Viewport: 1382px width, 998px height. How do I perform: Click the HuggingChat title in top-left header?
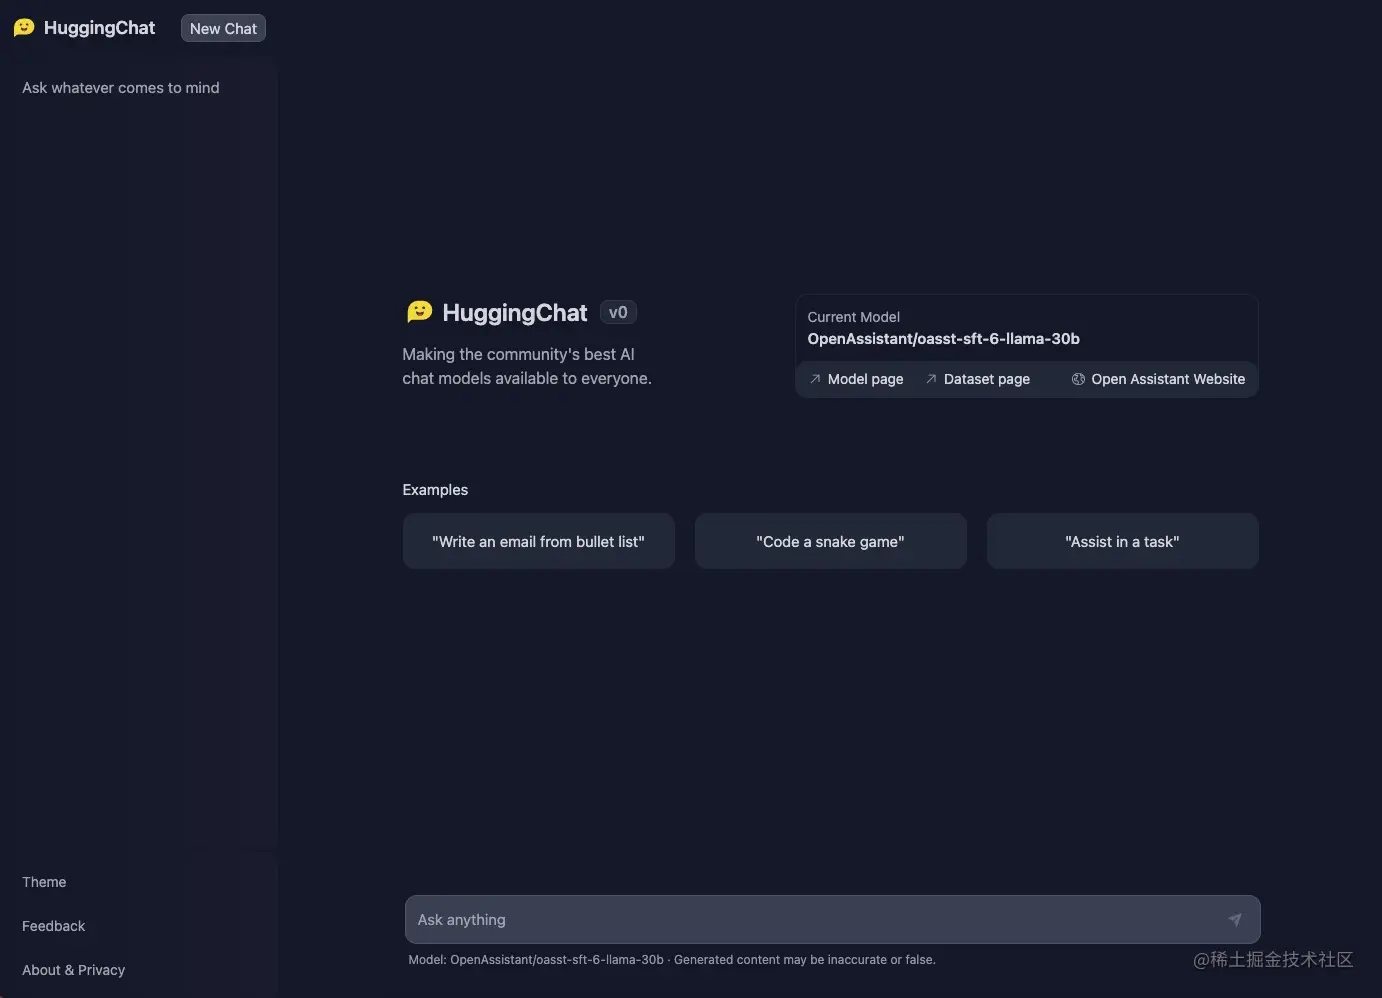pos(99,28)
